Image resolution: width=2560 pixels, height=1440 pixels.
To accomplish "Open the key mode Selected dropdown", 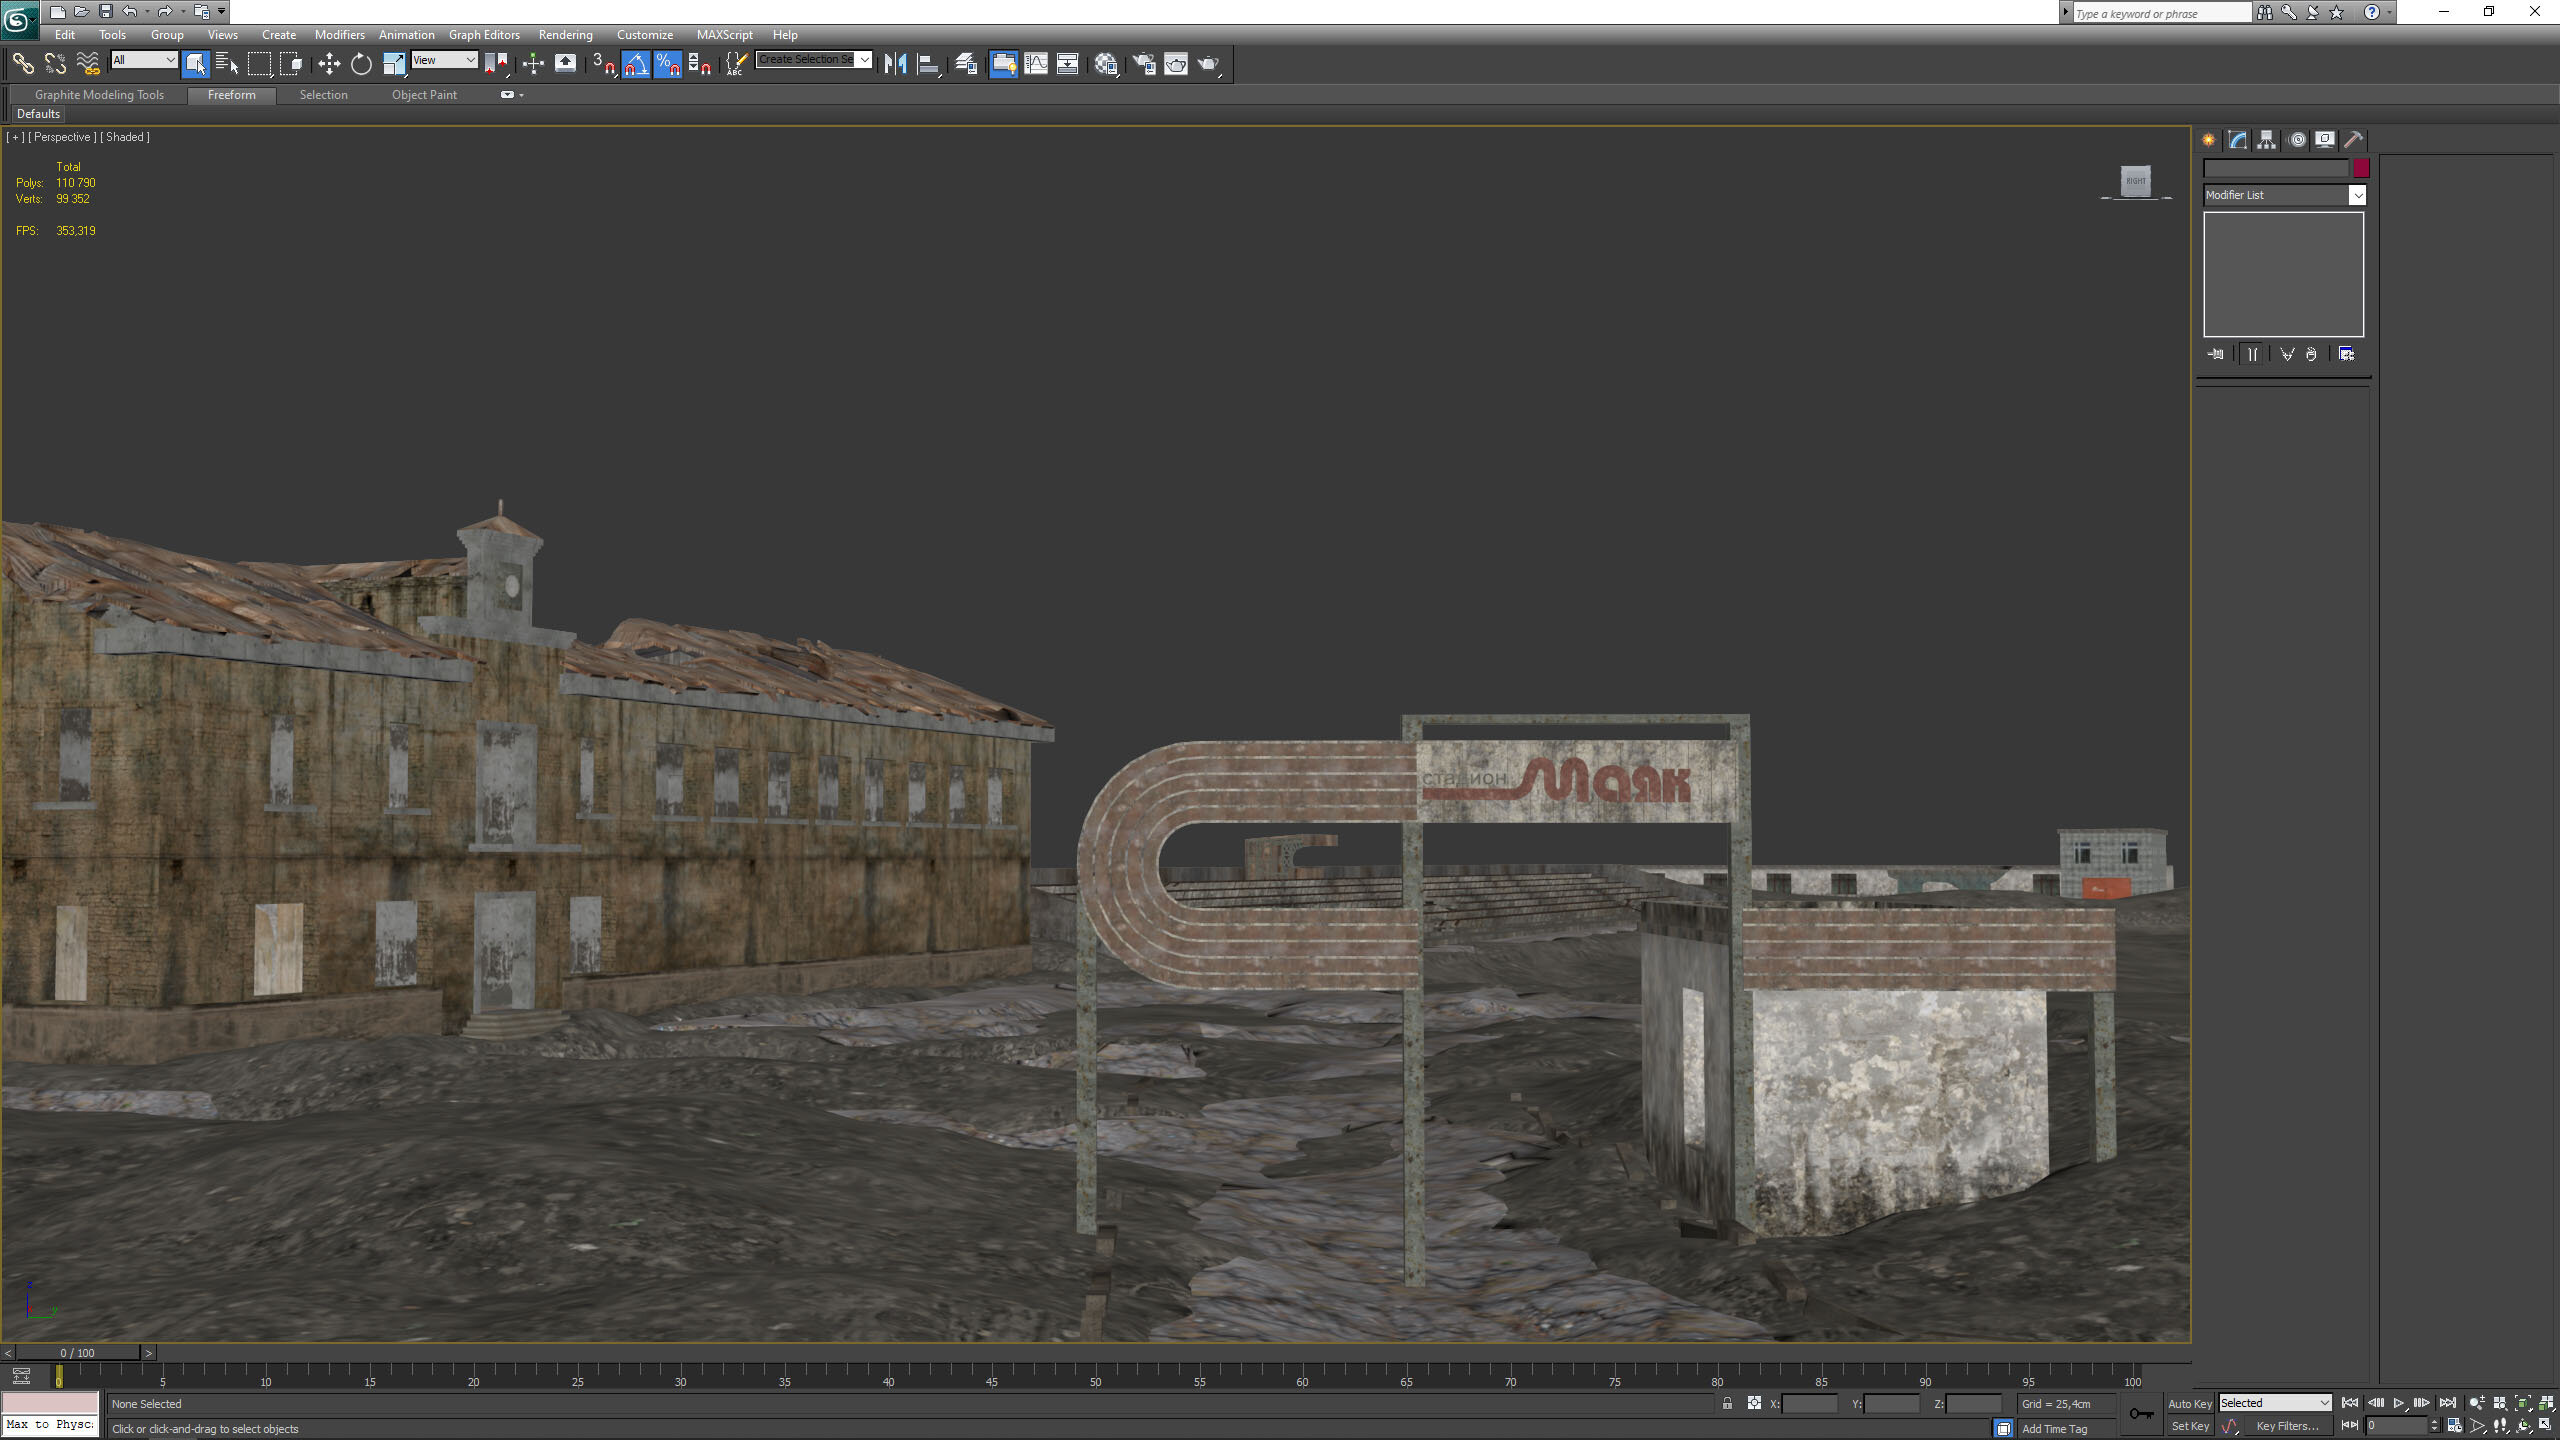I will point(2275,1403).
